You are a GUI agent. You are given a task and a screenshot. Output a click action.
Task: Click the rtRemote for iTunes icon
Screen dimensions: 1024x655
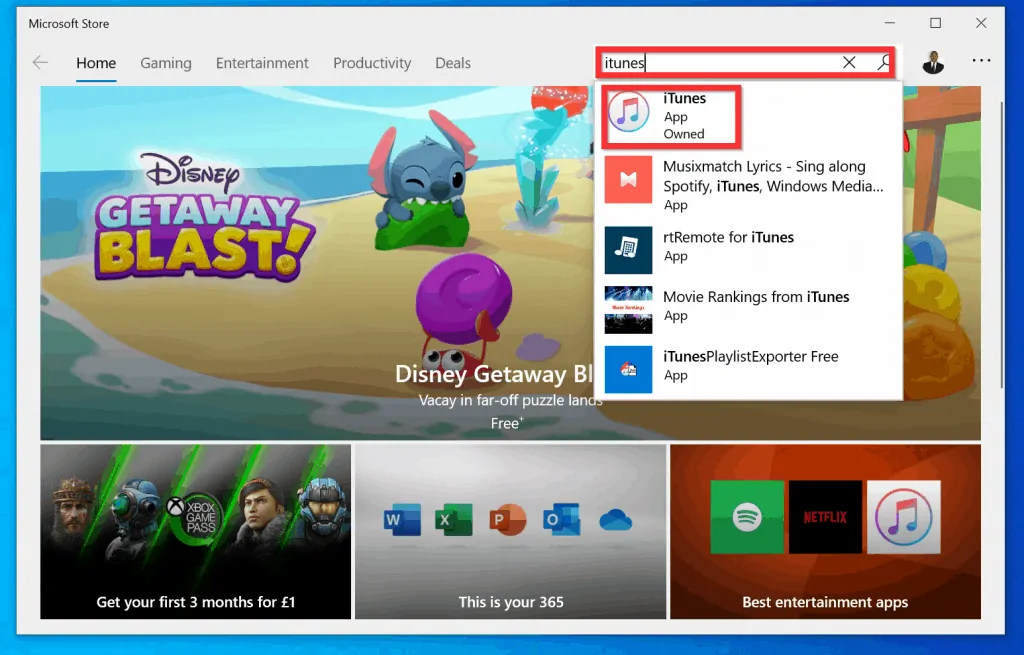point(629,250)
